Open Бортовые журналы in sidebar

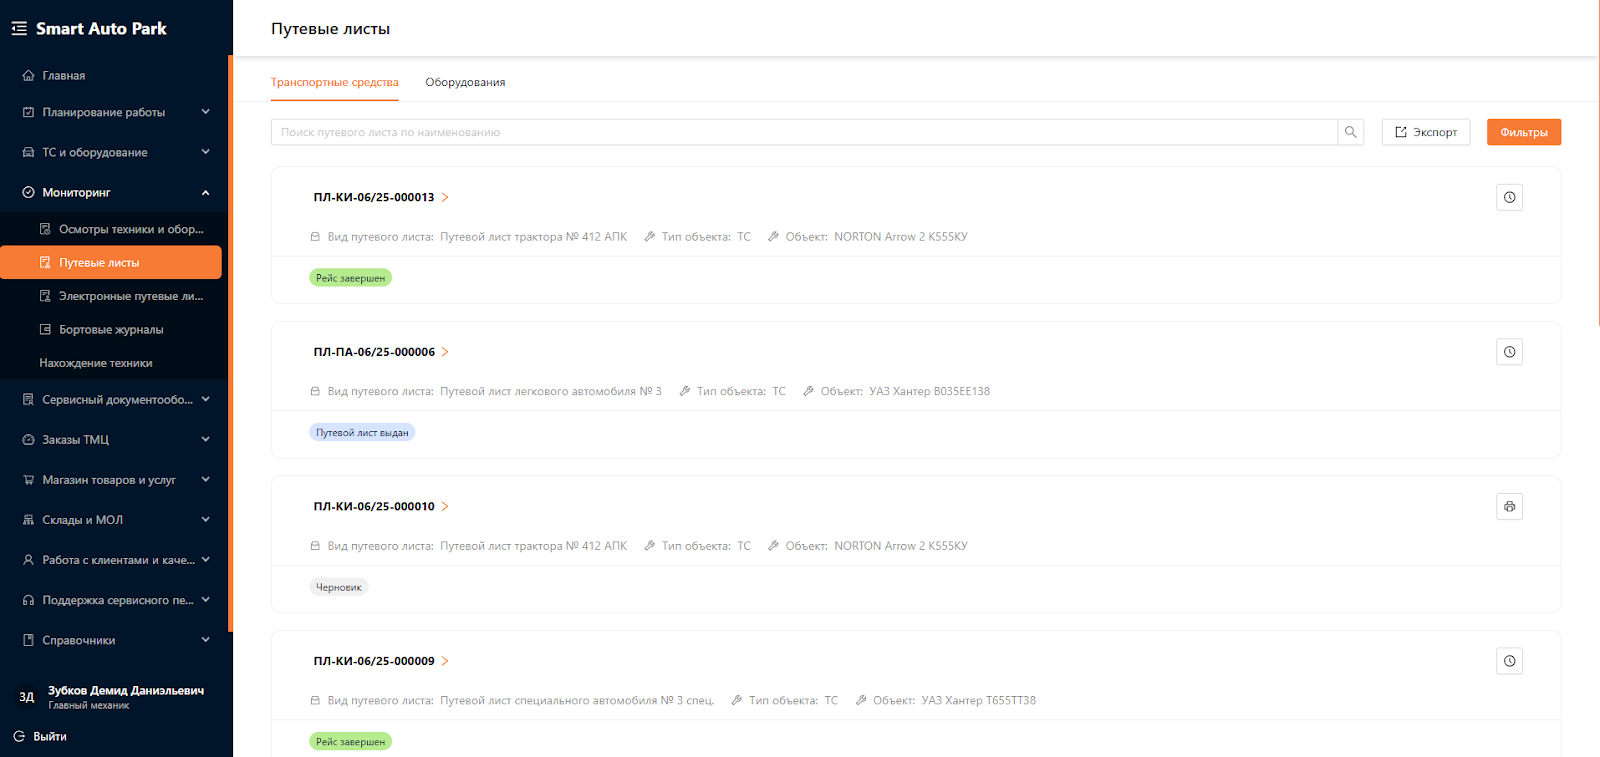pyautogui.click(x=111, y=329)
